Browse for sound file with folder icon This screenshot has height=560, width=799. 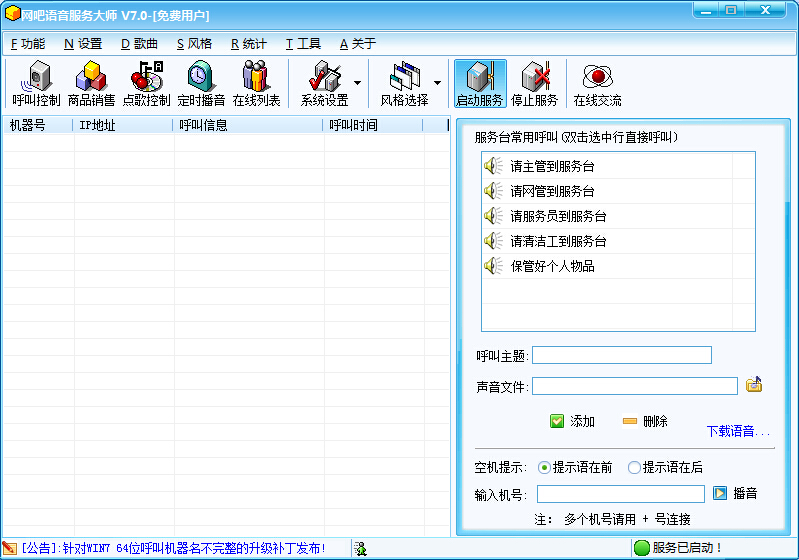tap(754, 385)
